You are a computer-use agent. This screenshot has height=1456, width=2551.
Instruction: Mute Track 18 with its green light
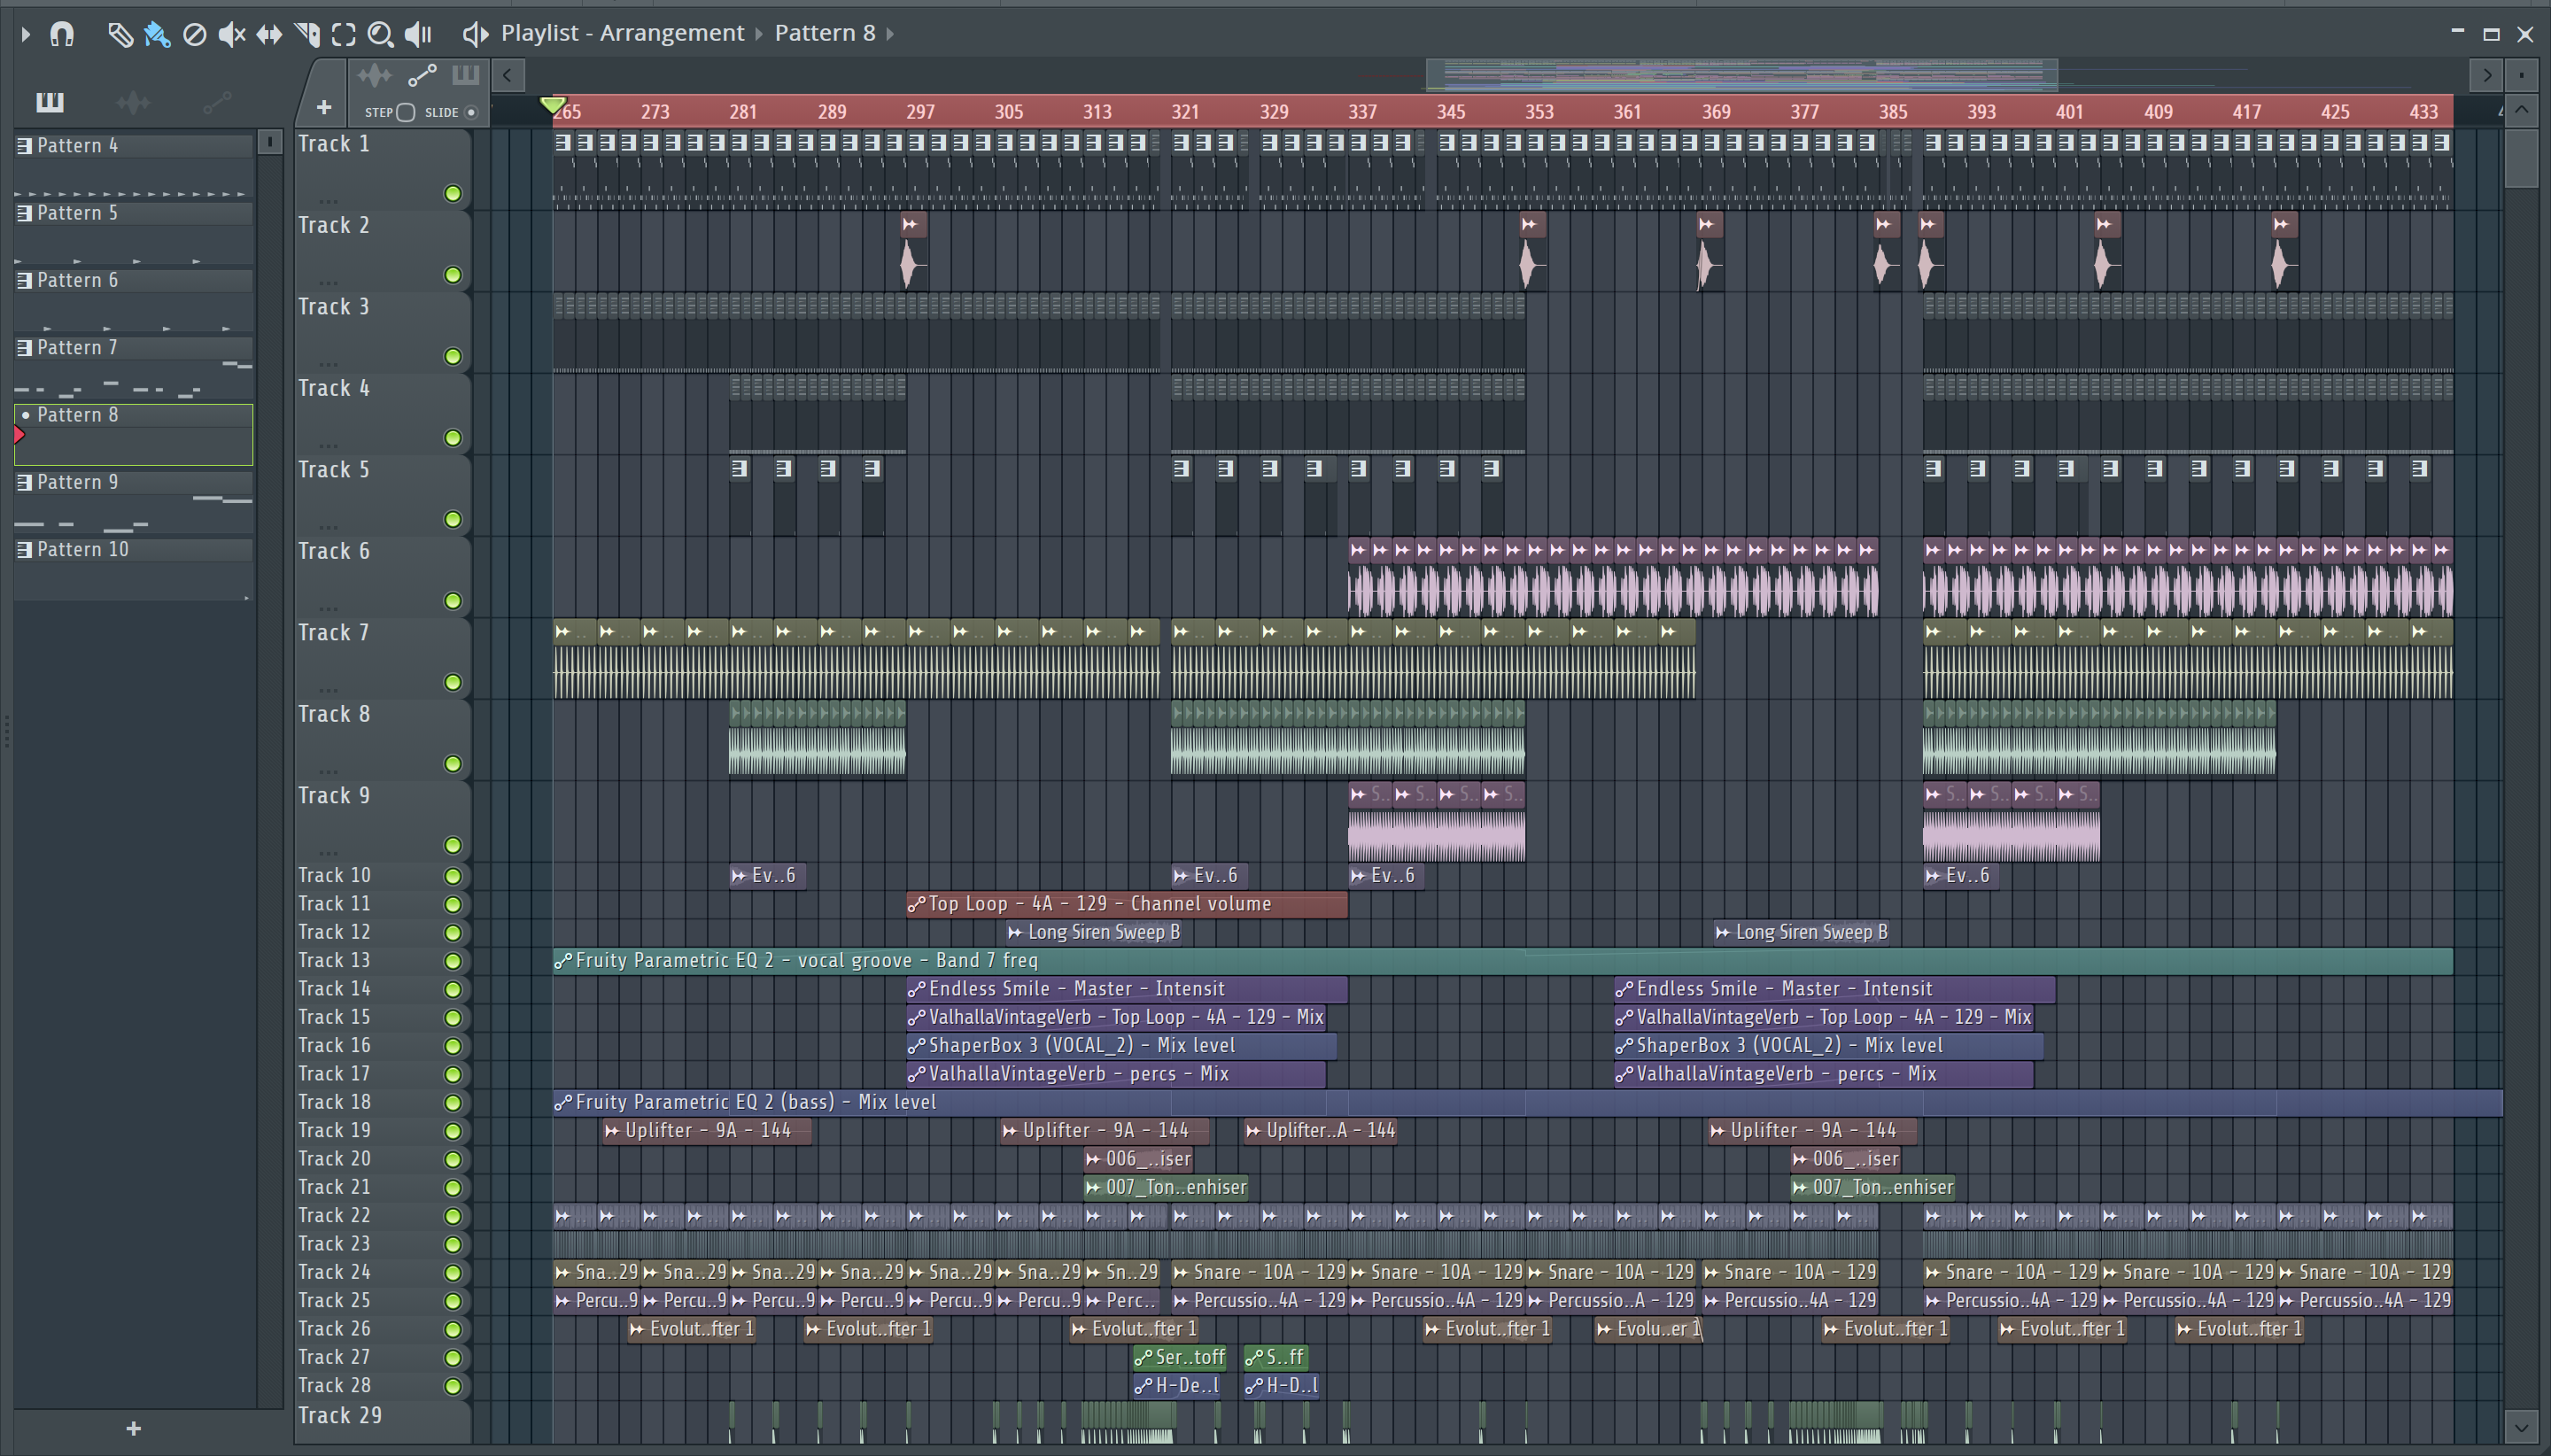(x=453, y=1103)
